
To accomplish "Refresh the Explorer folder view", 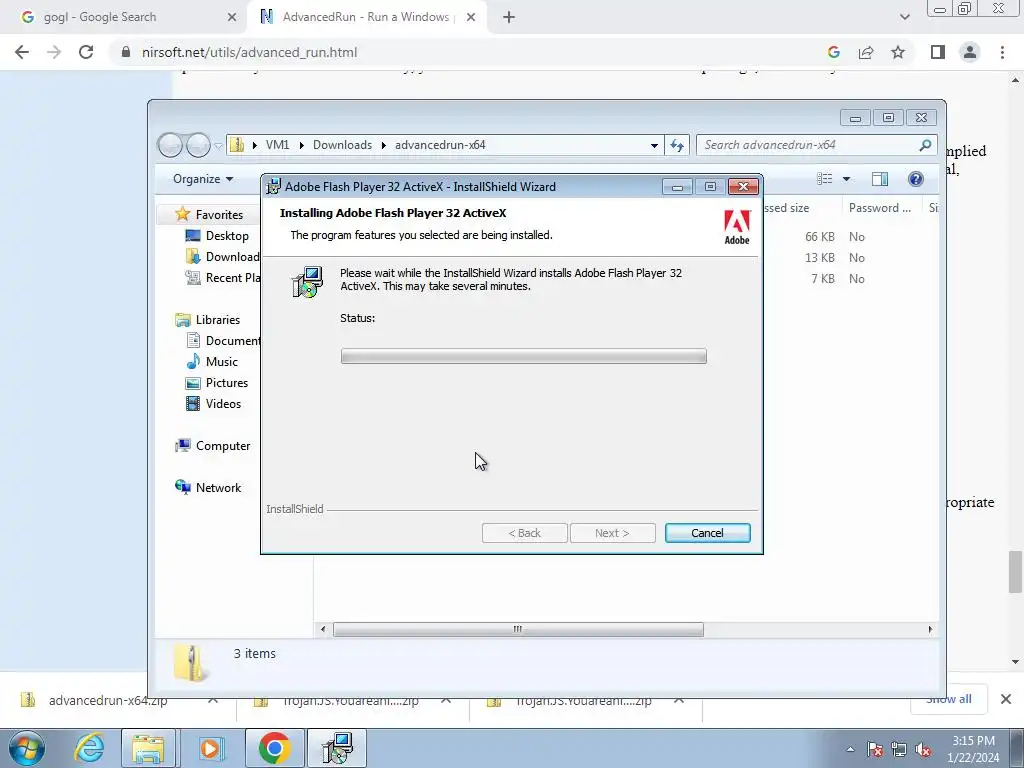I will coord(677,145).
